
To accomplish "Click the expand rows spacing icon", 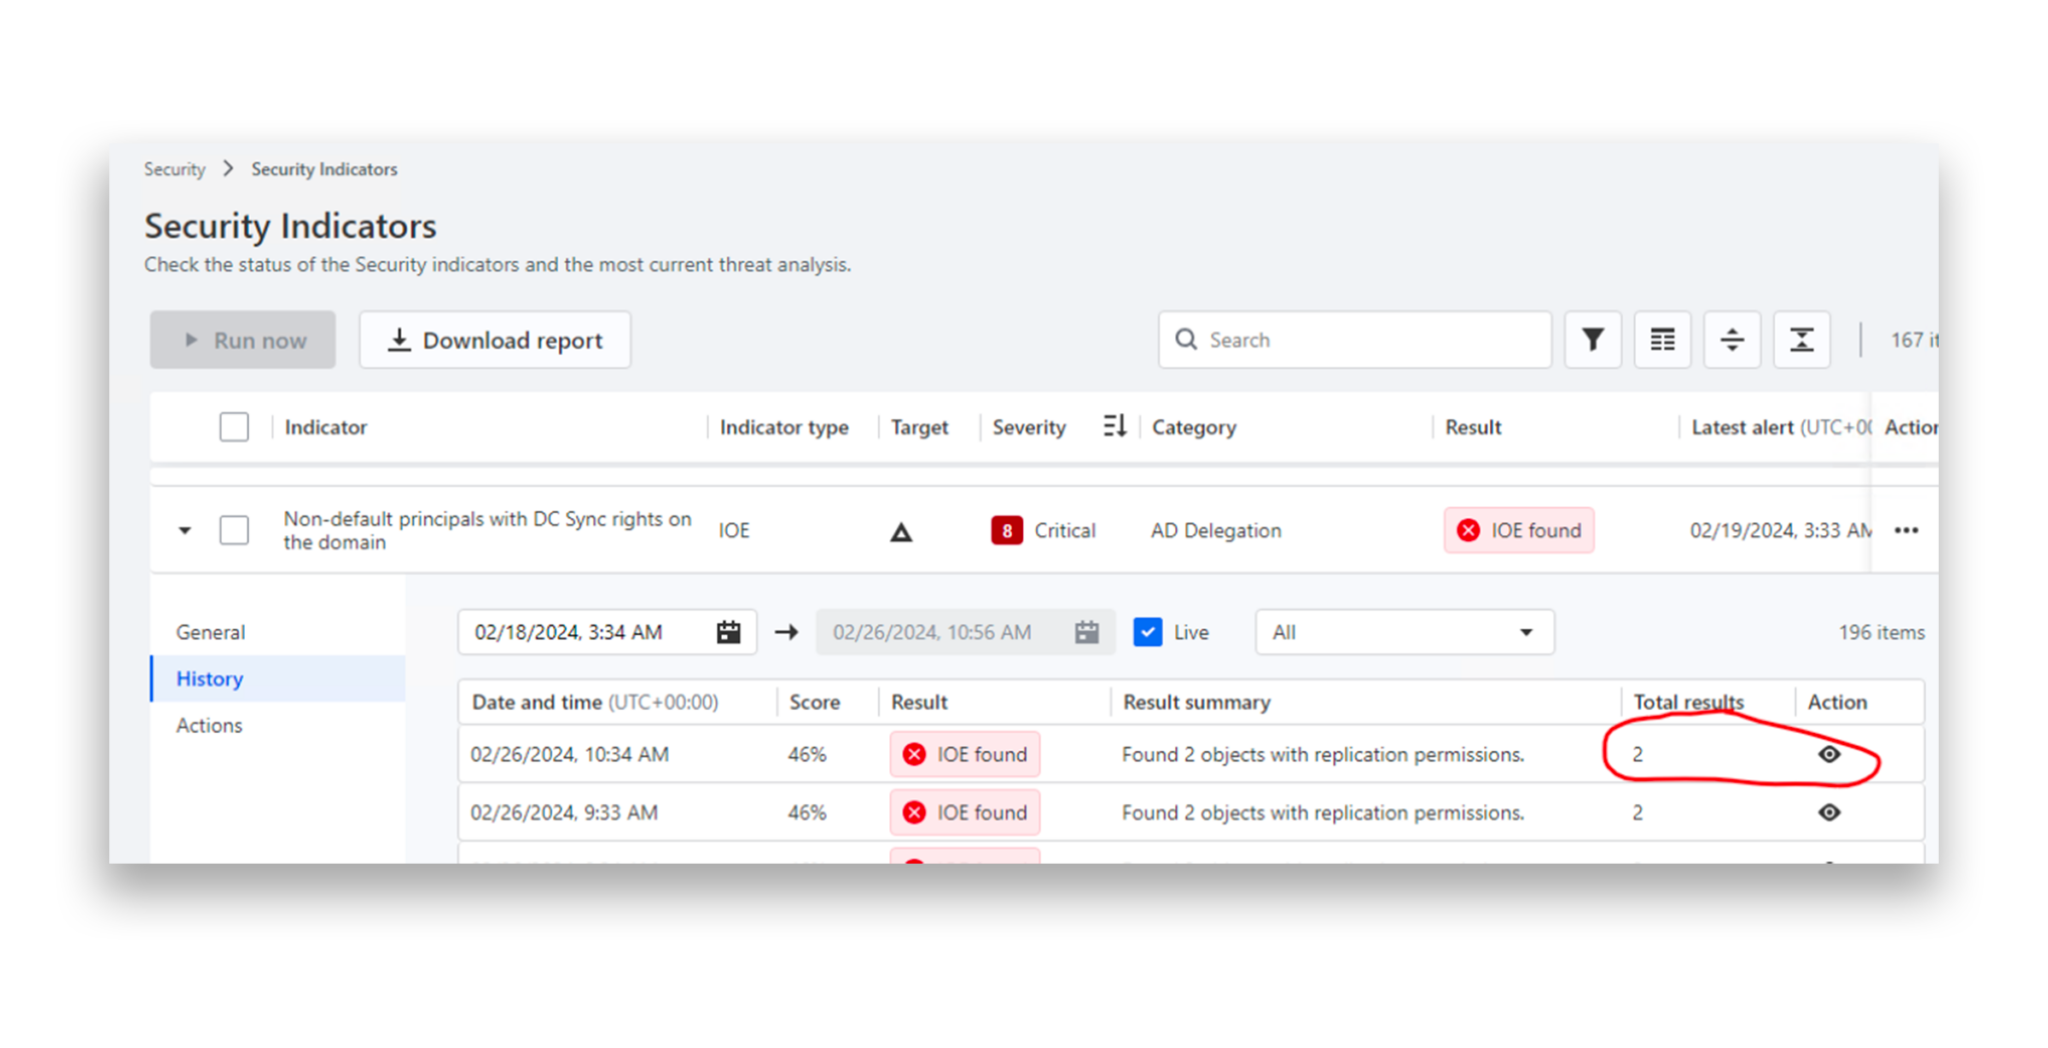I will 1732,339.
